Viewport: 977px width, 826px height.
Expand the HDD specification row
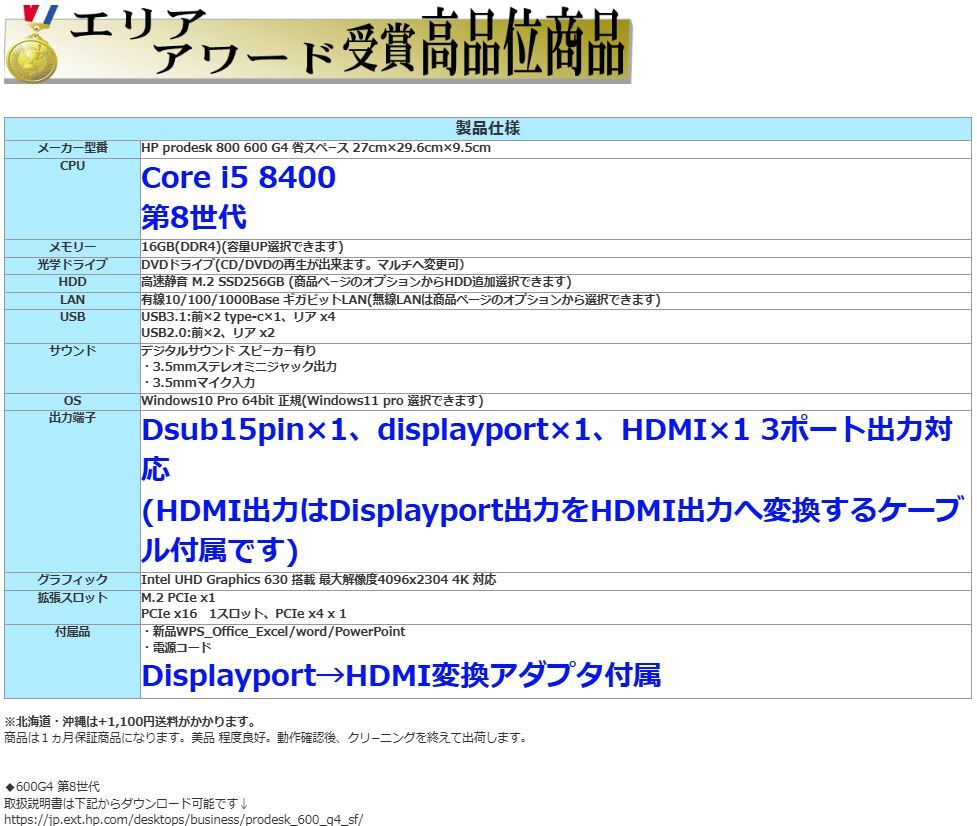(71, 282)
